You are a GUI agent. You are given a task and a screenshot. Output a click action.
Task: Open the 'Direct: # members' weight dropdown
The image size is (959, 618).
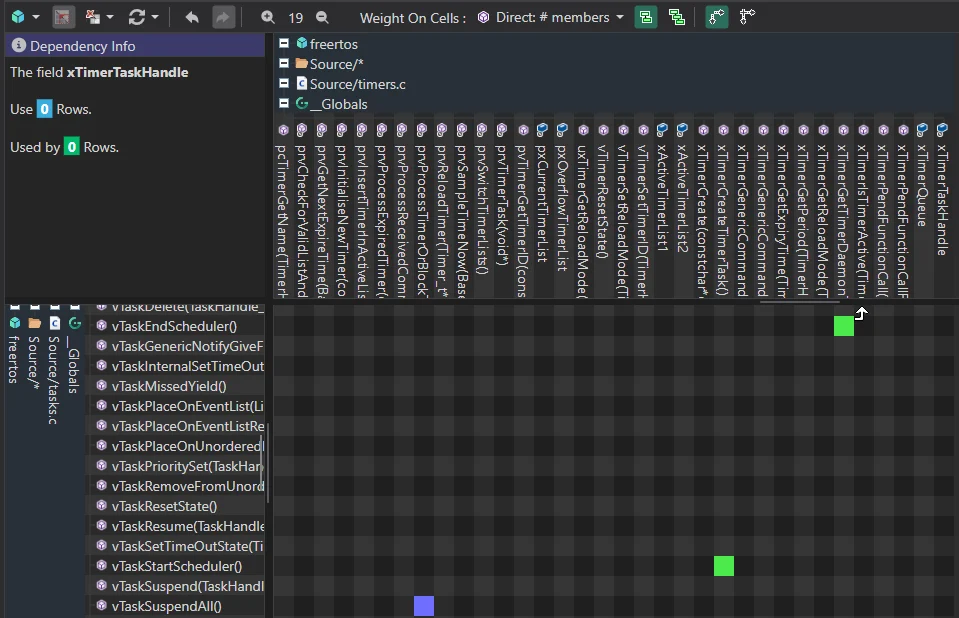pyautogui.click(x=550, y=17)
